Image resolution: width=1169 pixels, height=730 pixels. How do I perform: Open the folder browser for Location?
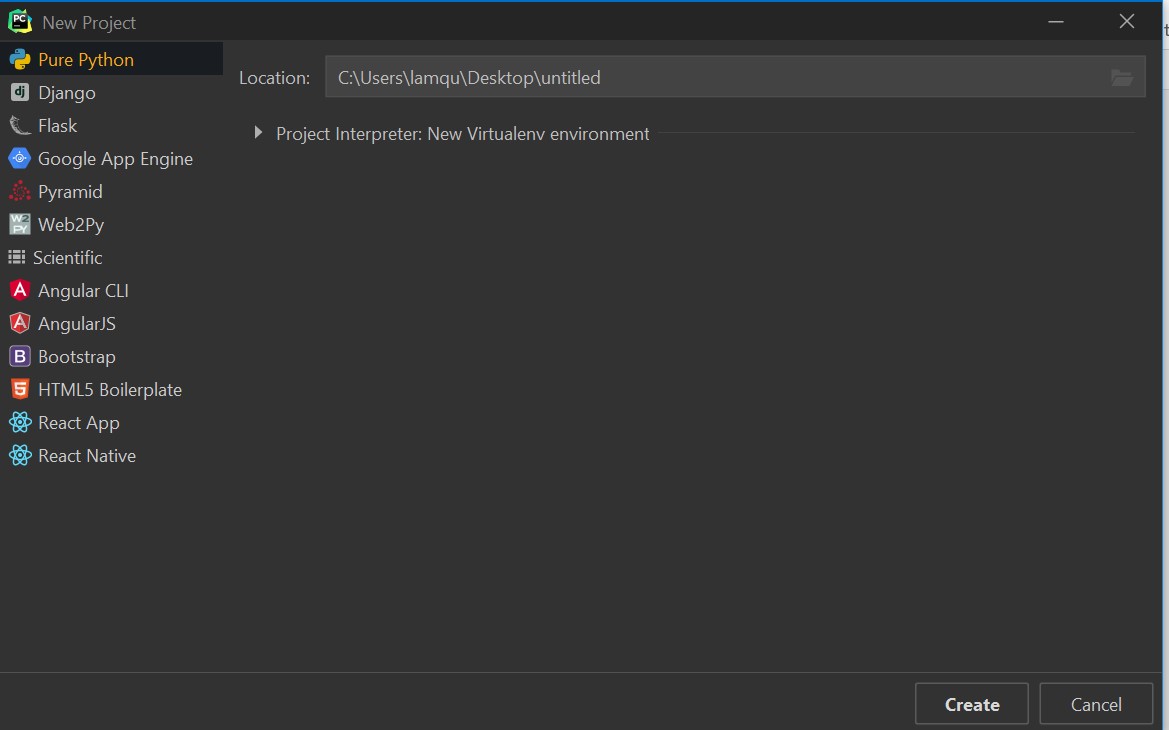(1121, 77)
